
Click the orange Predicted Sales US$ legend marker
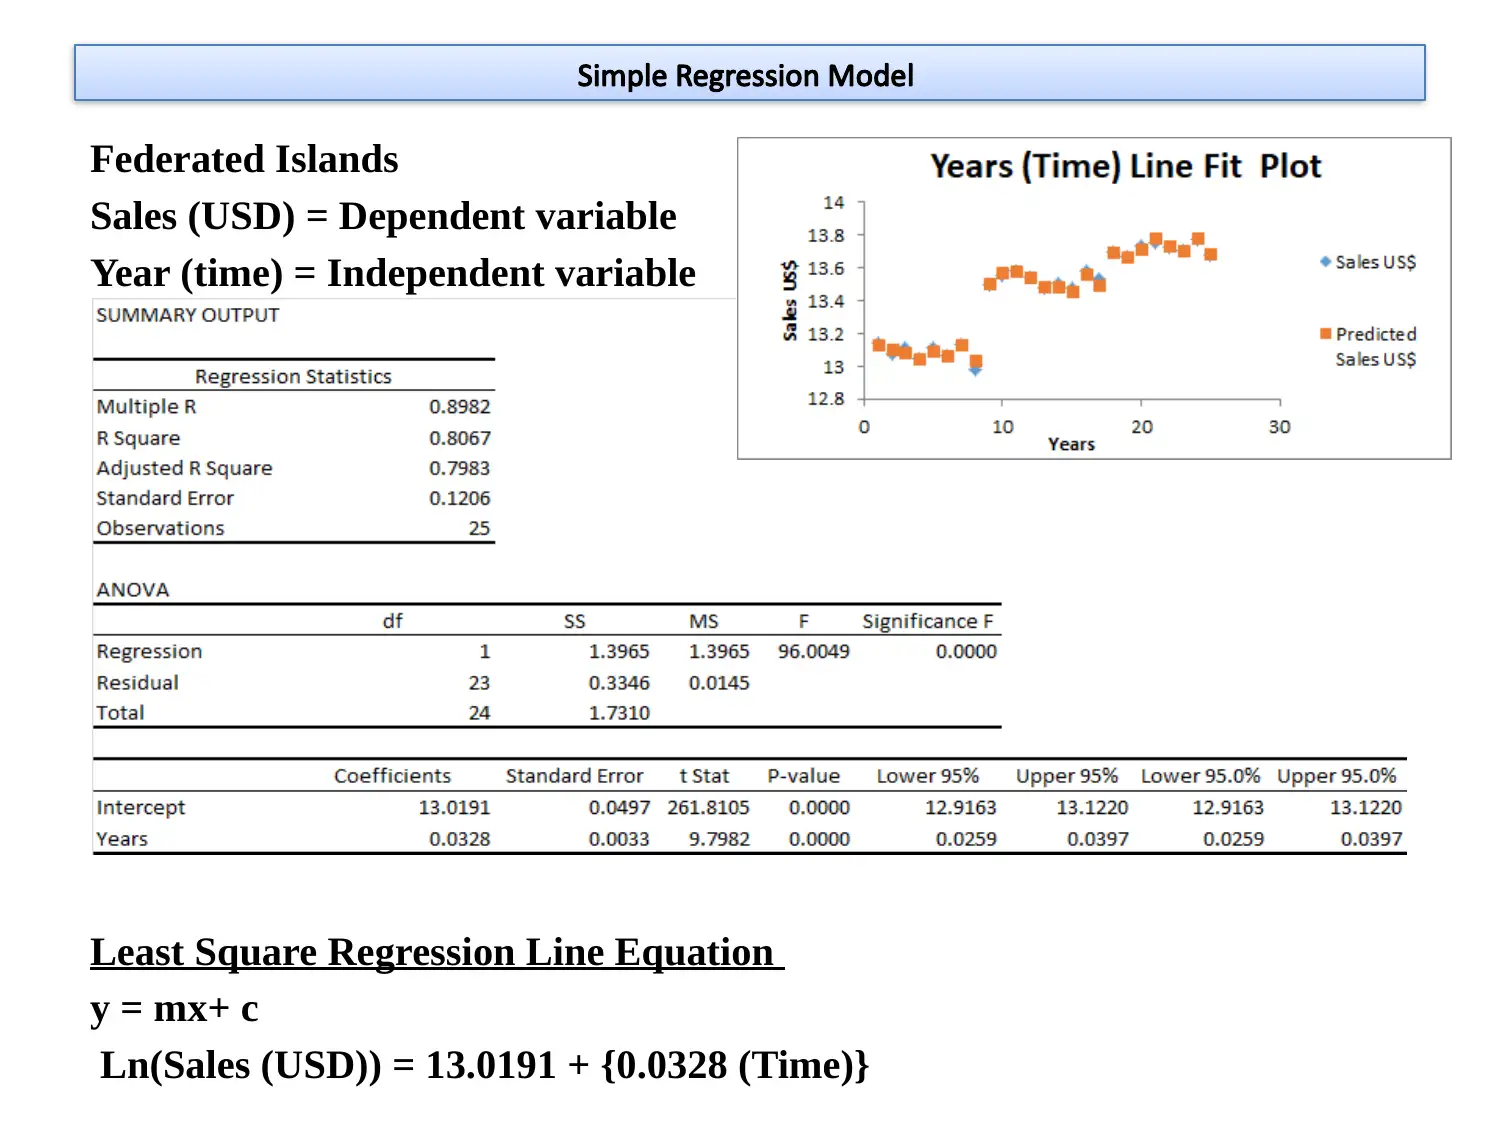pos(1326,334)
